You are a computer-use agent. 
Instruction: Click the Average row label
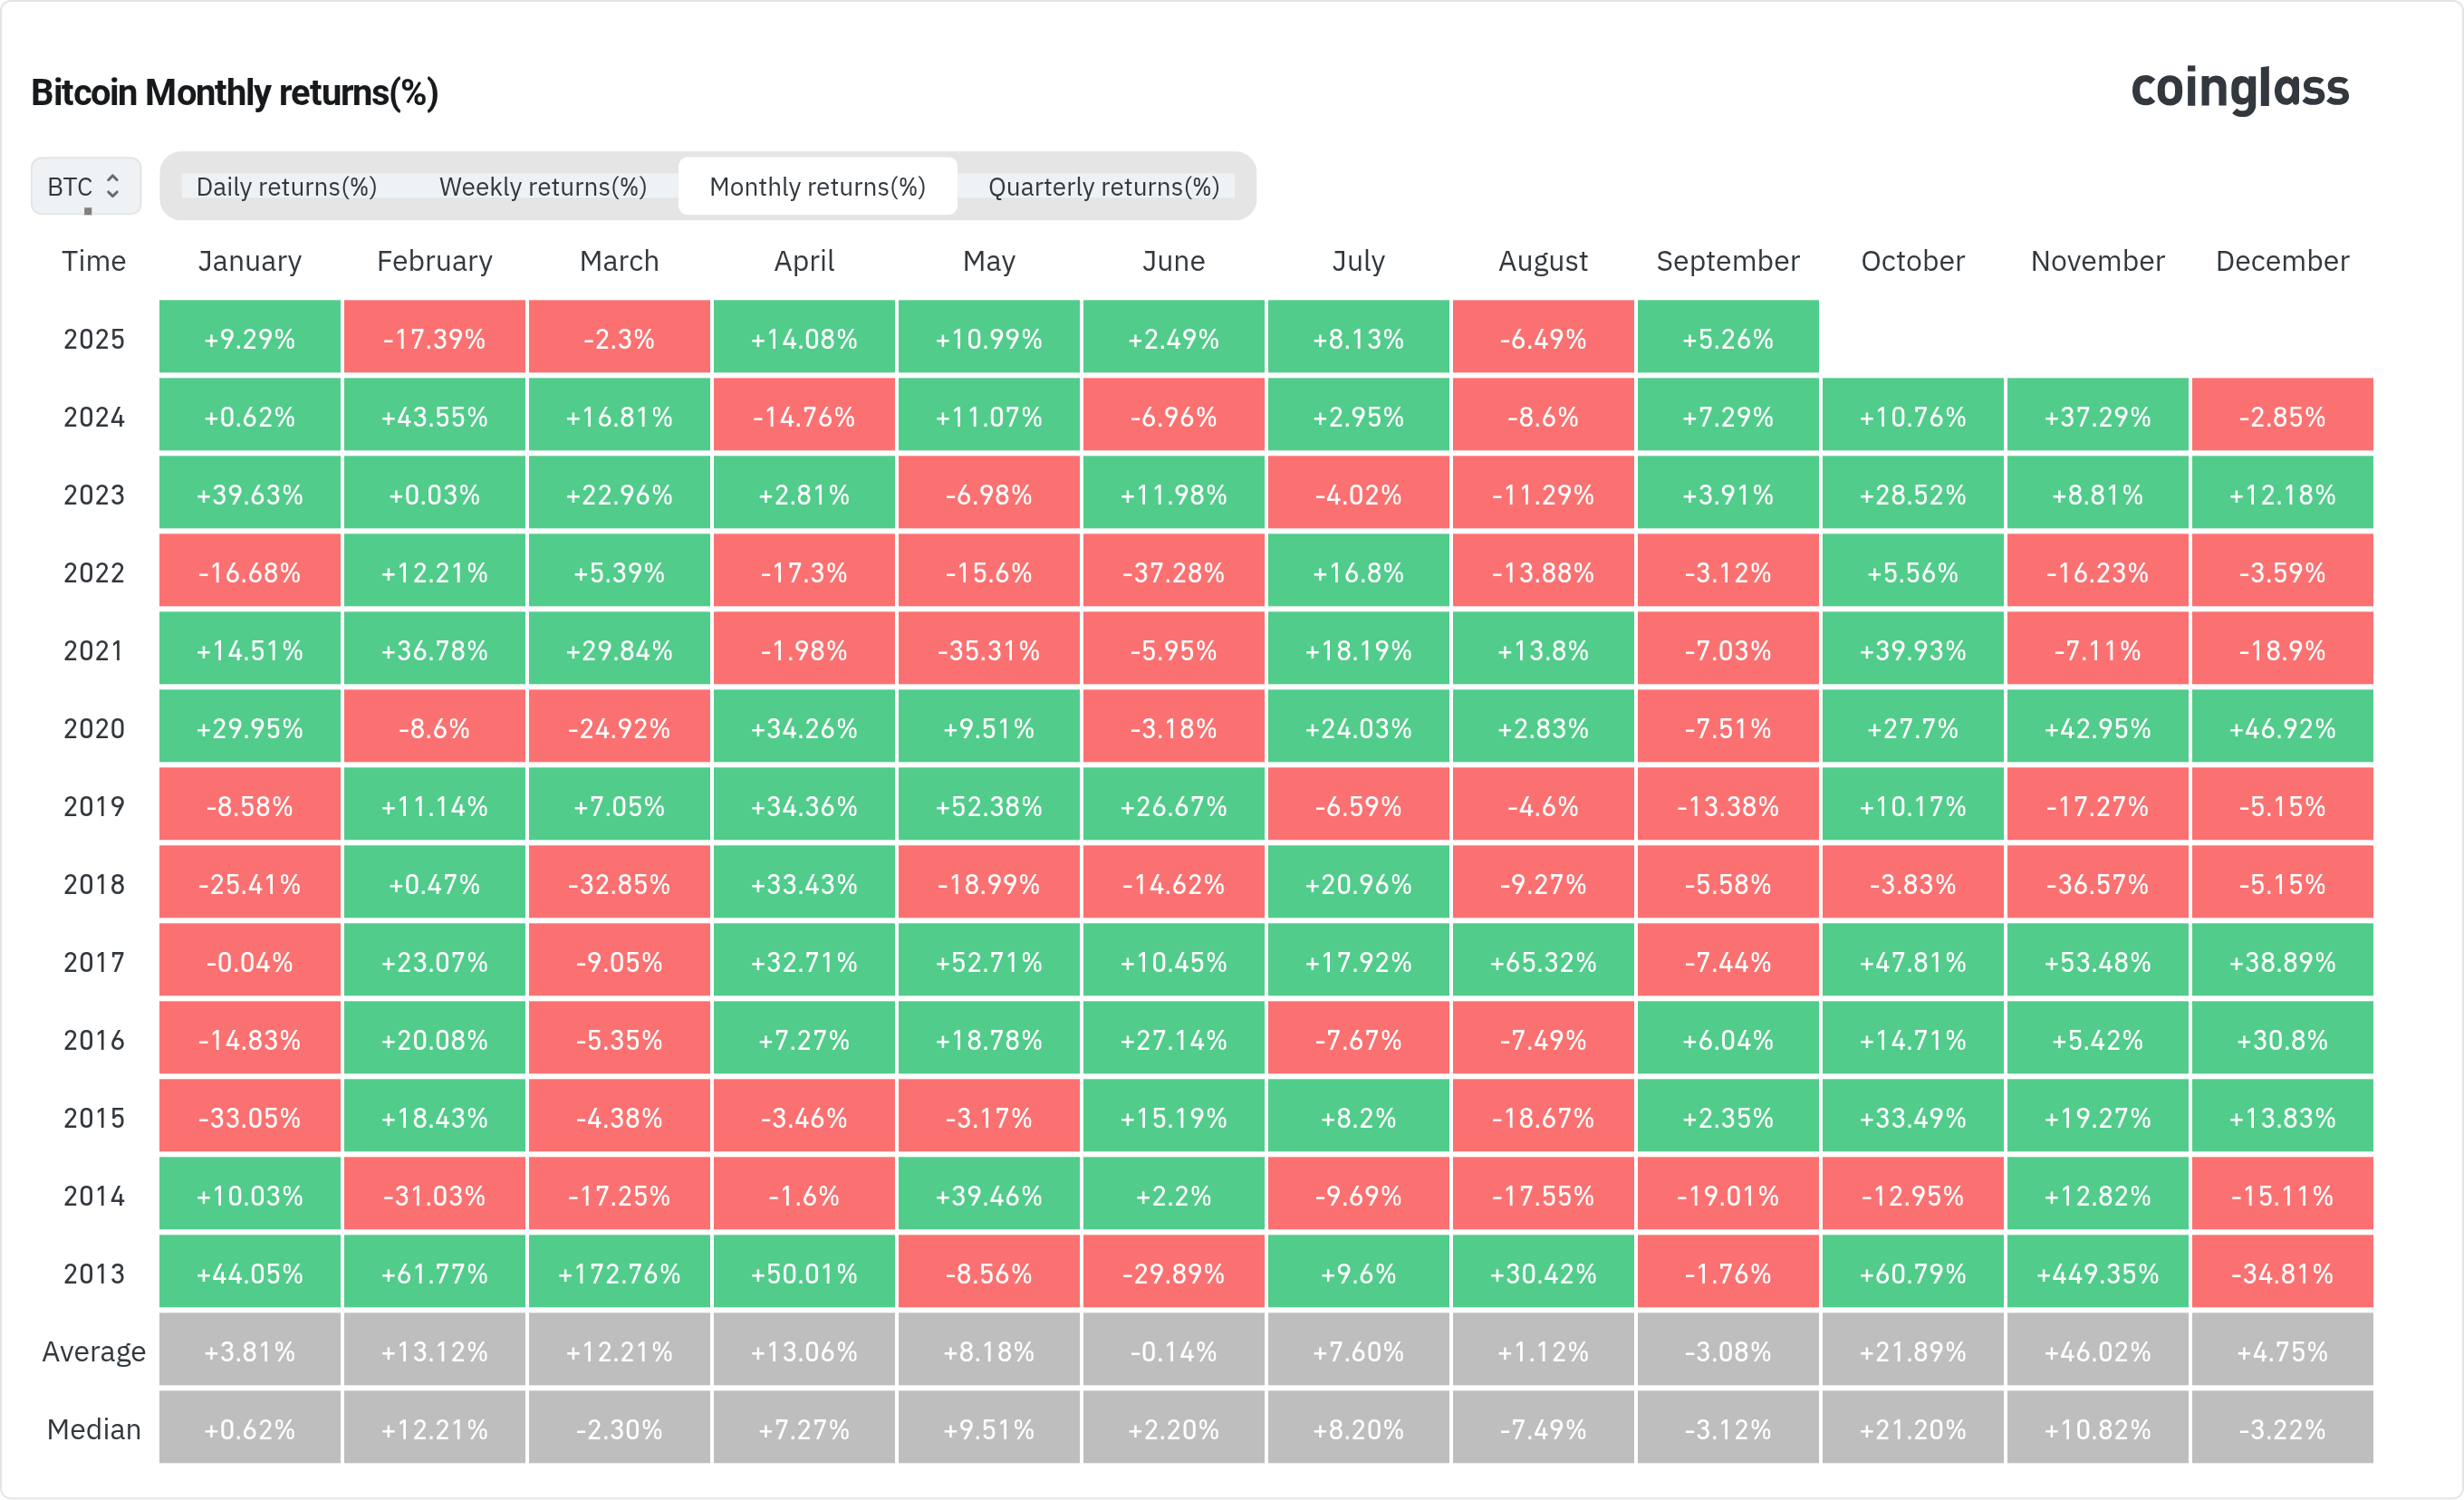click(94, 1352)
